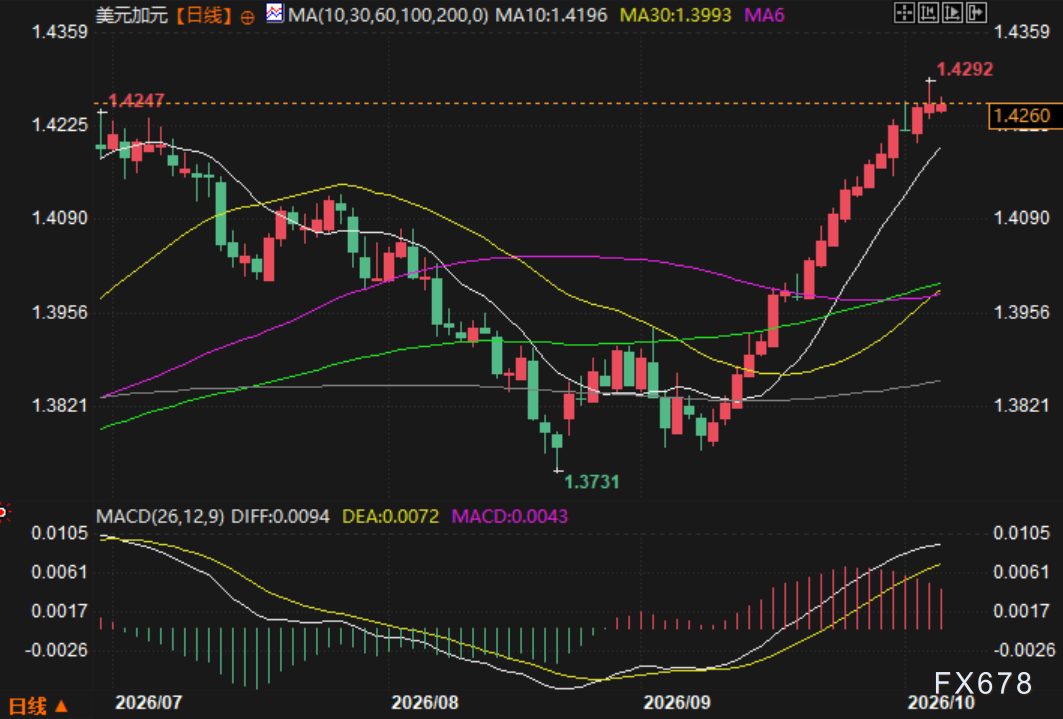Click the 1.3731 low price marker

pyautogui.click(x=592, y=482)
